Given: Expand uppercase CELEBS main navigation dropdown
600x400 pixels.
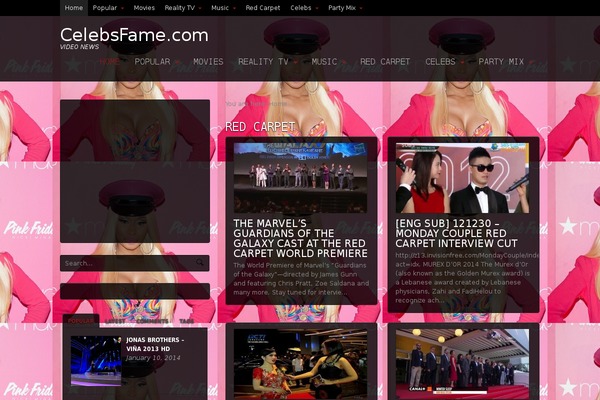Looking at the screenshot, I should click(x=444, y=61).
